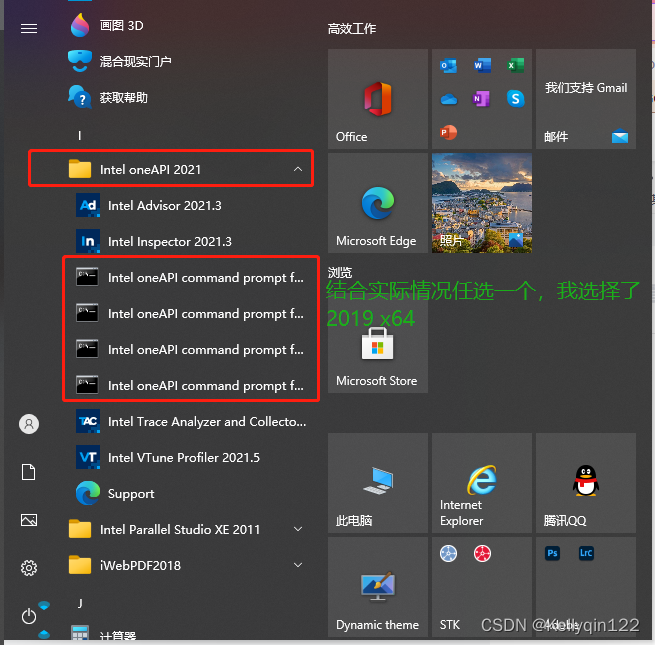Image resolution: width=655 pixels, height=645 pixels.
Task: Open Lightroom Classic in the Adobe tile folder
Action: pyautogui.click(x=586, y=554)
